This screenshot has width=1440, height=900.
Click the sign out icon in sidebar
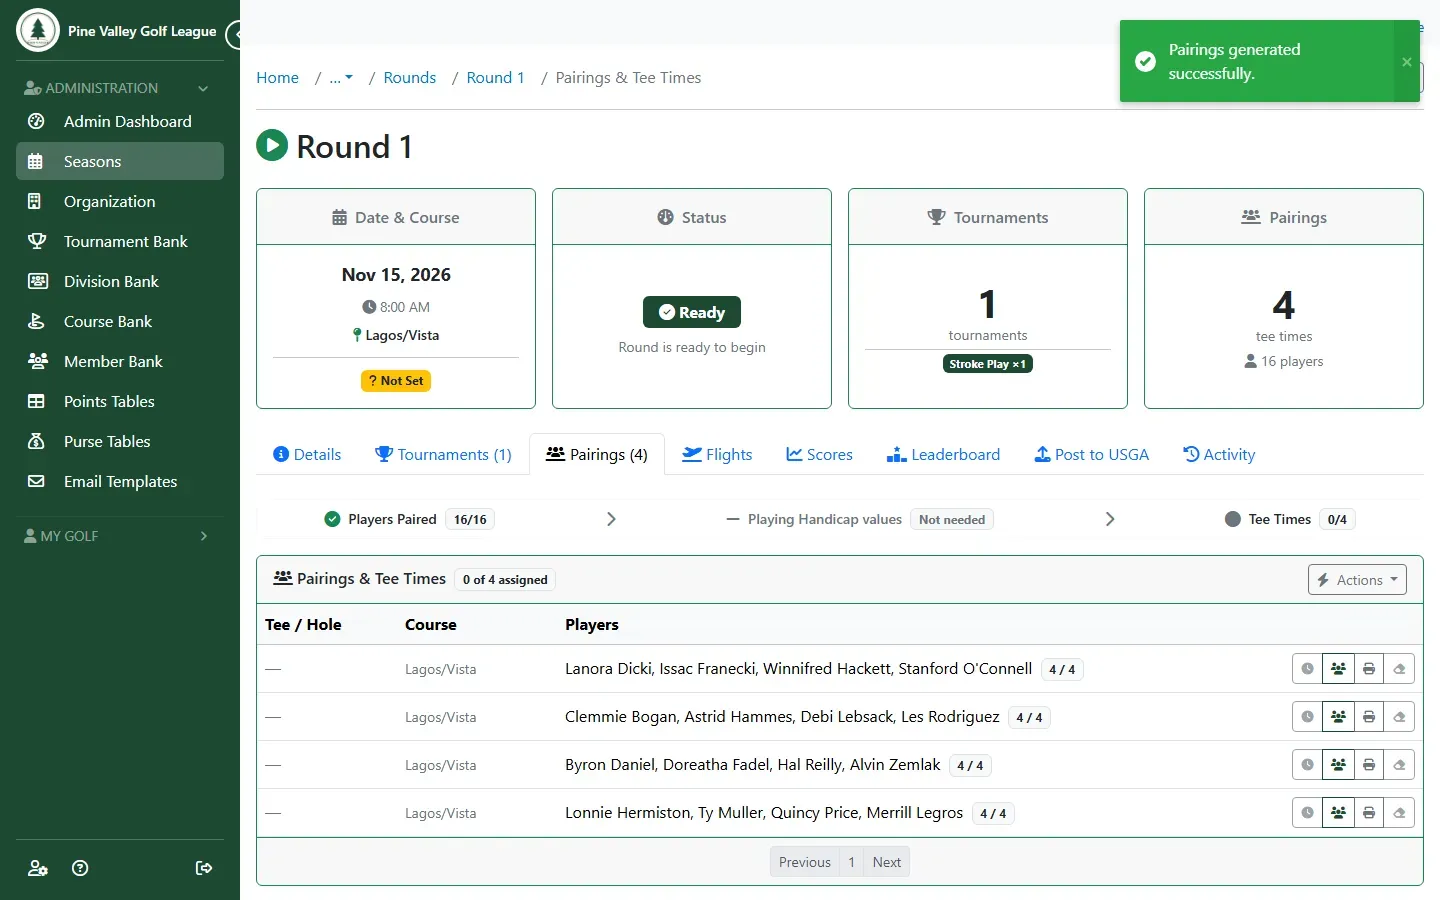(204, 868)
